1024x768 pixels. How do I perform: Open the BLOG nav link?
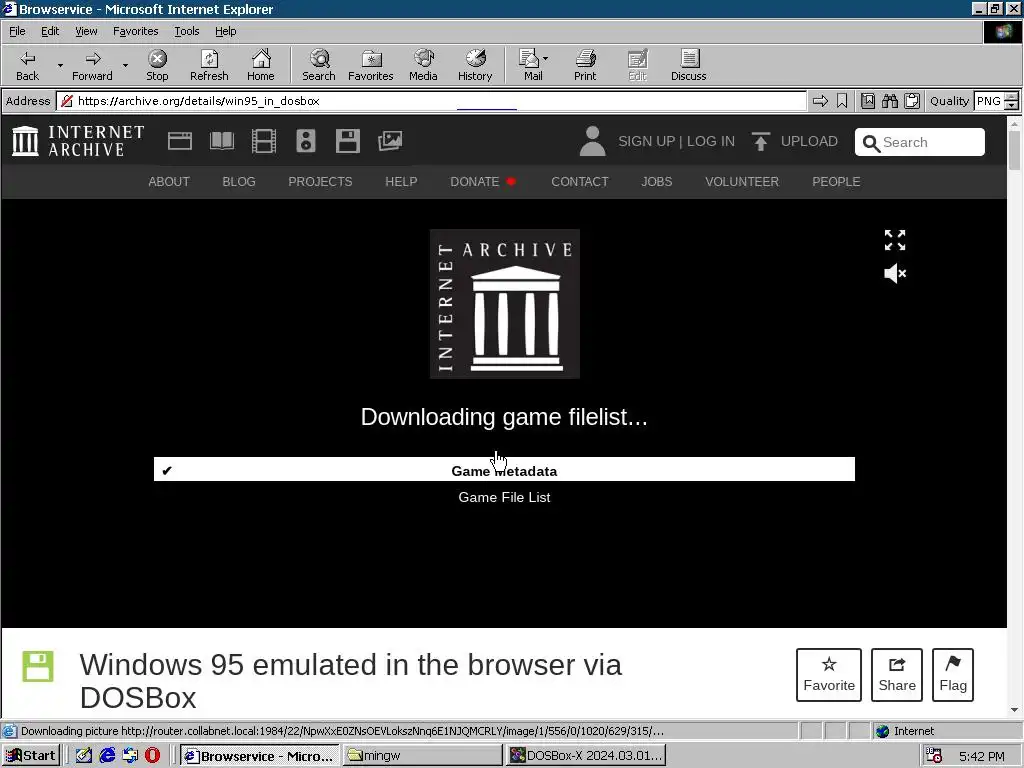[238, 182]
